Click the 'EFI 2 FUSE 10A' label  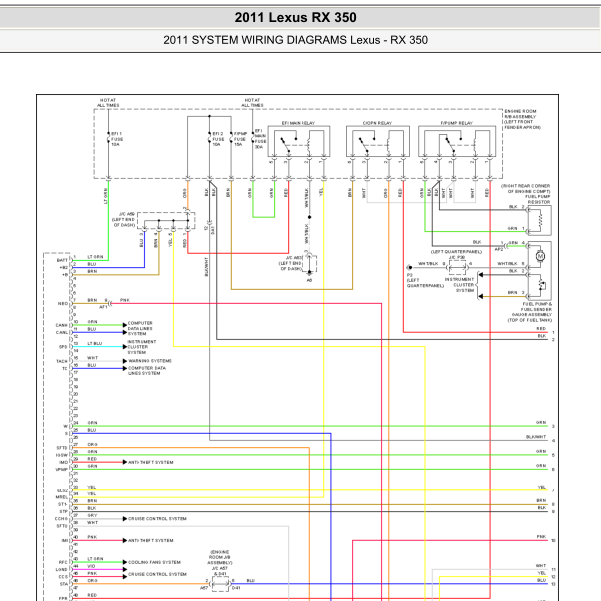pos(218,139)
